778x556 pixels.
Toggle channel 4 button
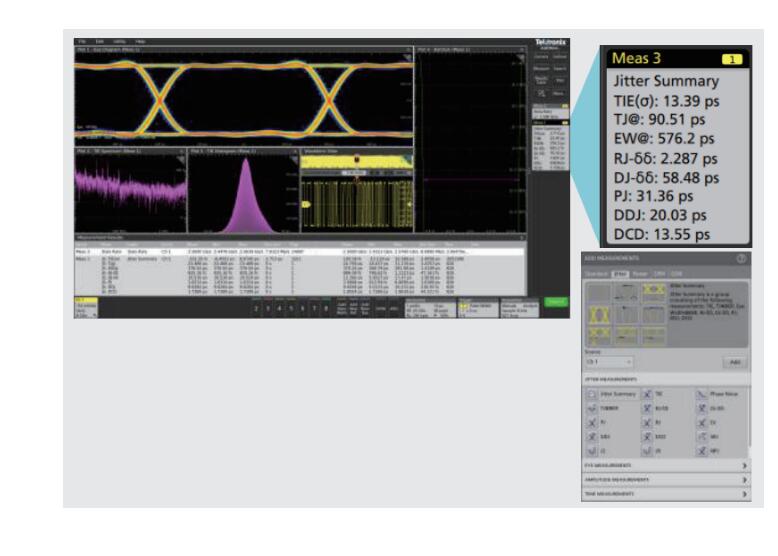click(x=279, y=309)
